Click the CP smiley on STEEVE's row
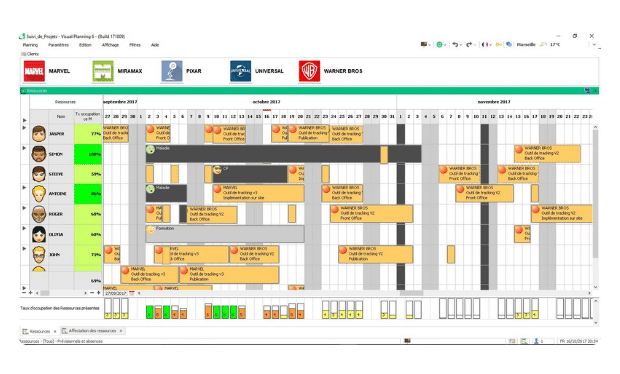620x374 pixels. (217, 170)
